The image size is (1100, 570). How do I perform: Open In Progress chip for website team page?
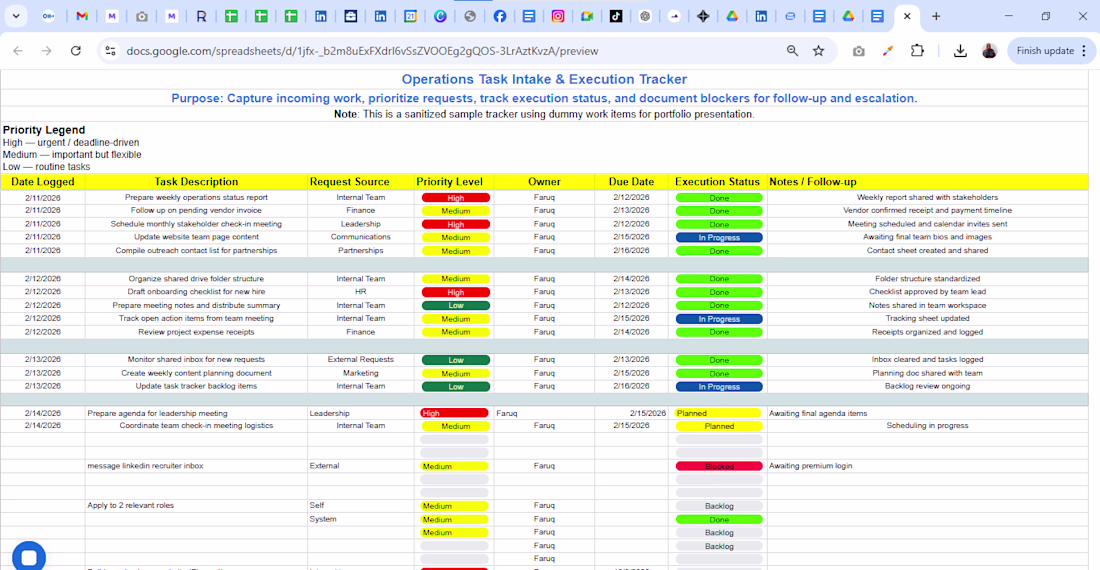pyautogui.click(x=719, y=238)
